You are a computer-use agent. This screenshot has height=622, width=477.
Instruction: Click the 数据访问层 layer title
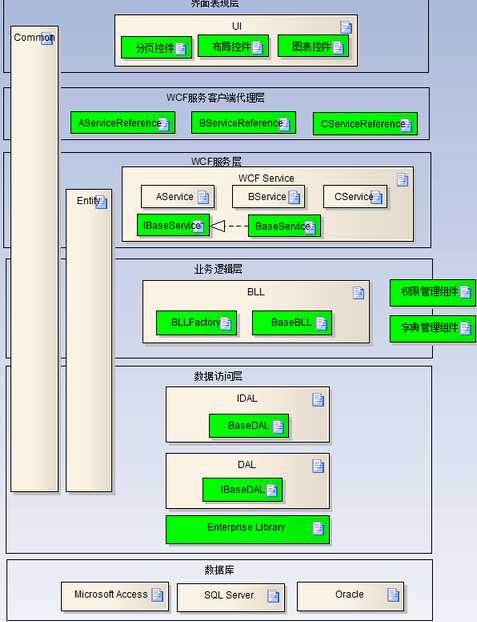(x=218, y=376)
